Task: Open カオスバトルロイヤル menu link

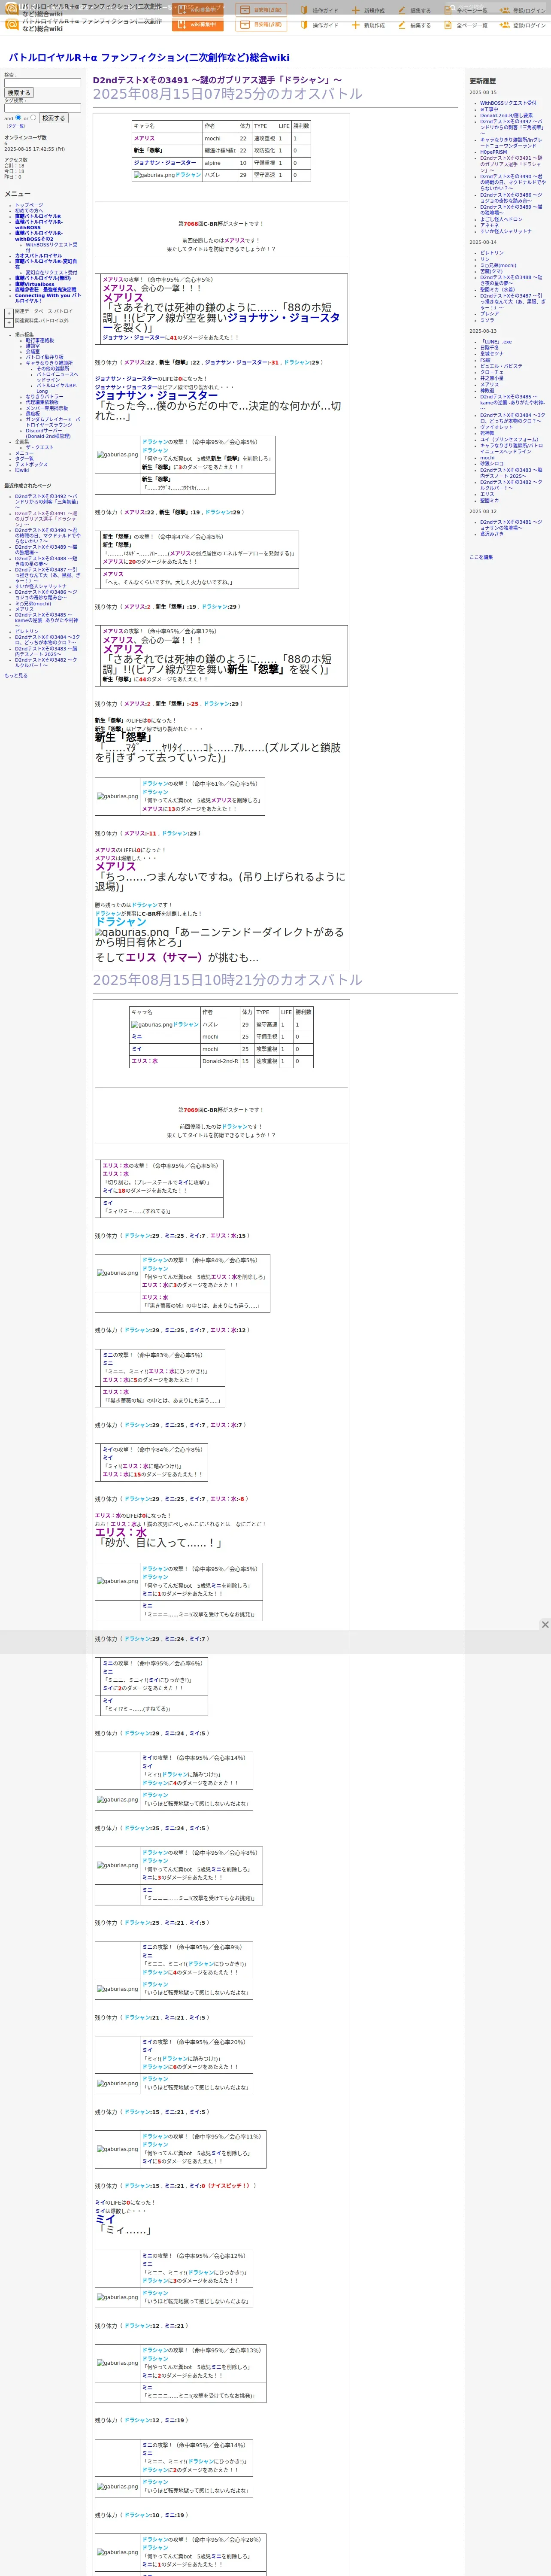Action: coord(39,256)
